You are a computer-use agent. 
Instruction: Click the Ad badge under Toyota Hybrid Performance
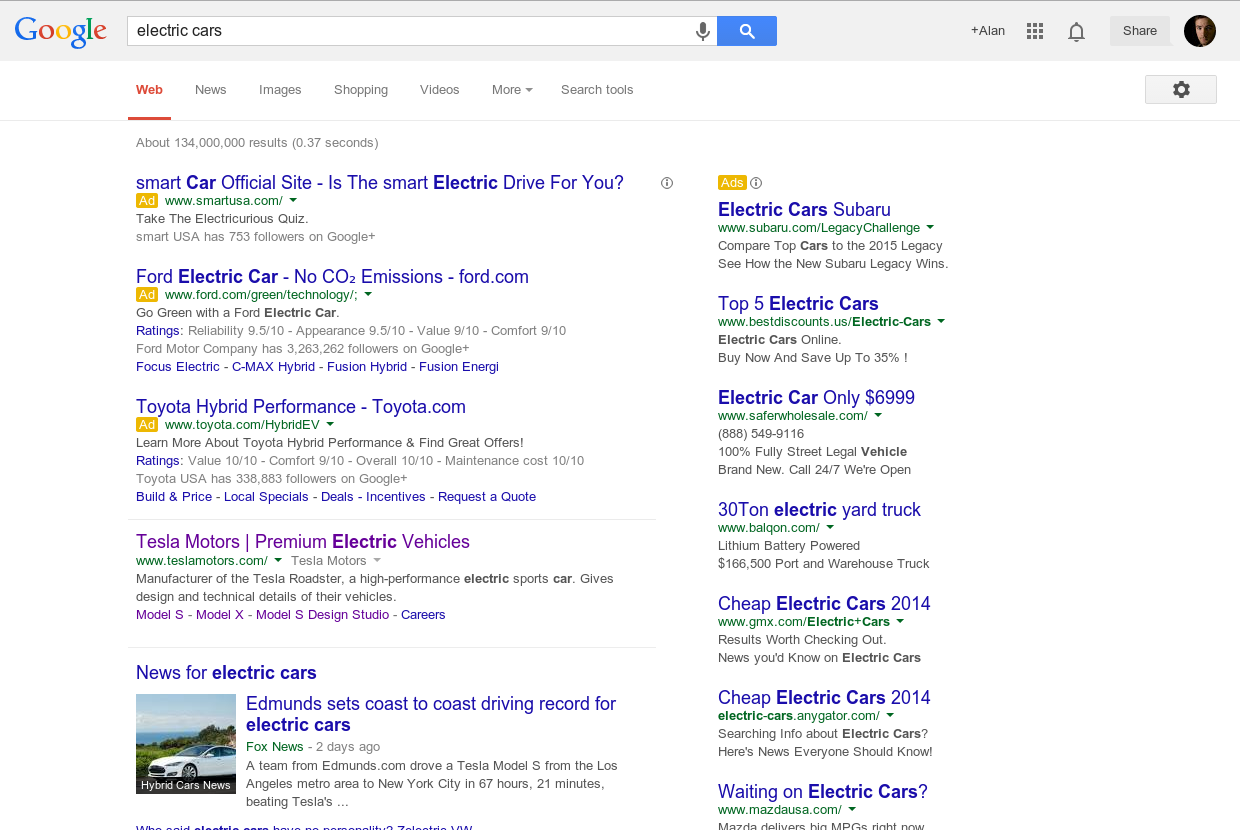[x=147, y=425]
